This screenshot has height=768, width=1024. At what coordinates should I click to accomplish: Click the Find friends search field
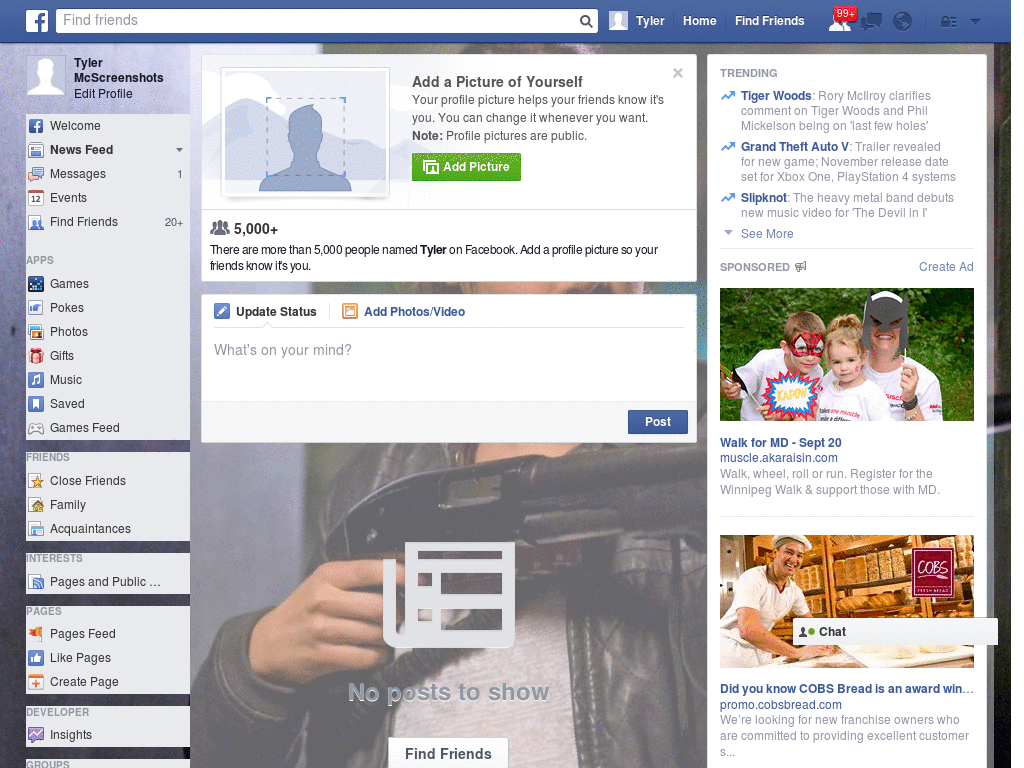click(x=317, y=21)
